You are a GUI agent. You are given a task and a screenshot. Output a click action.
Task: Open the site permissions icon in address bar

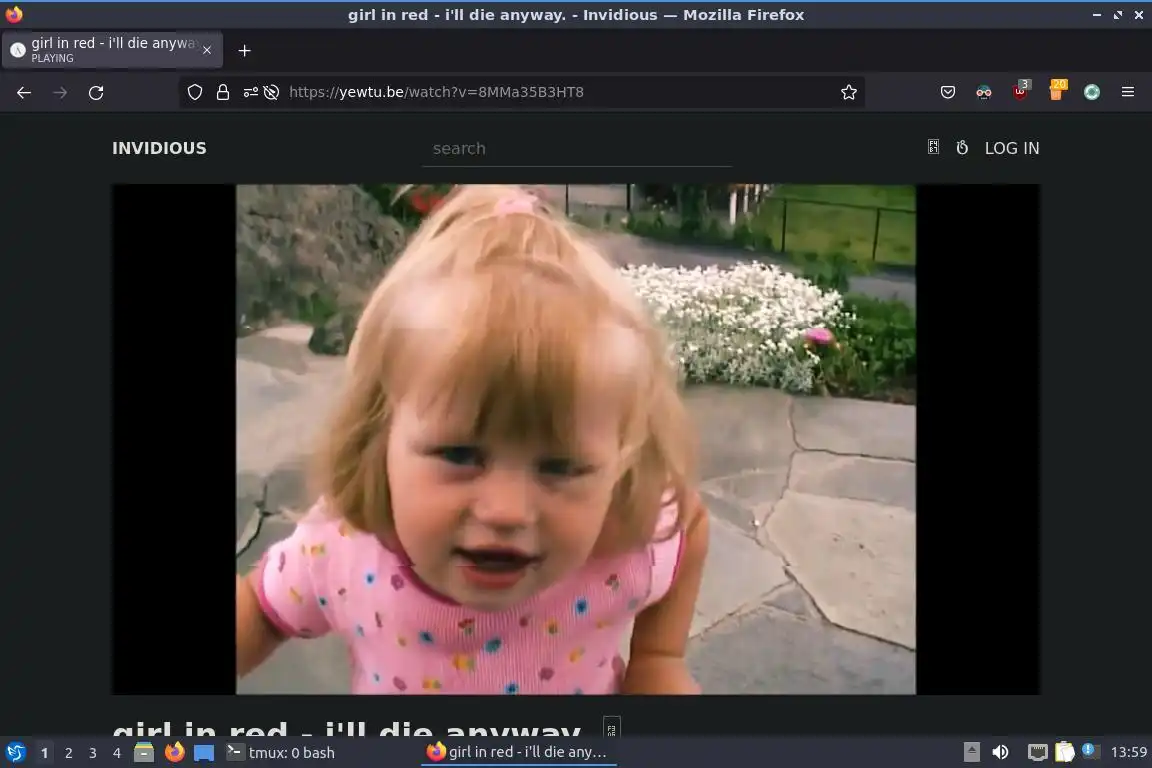(x=251, y=92)
